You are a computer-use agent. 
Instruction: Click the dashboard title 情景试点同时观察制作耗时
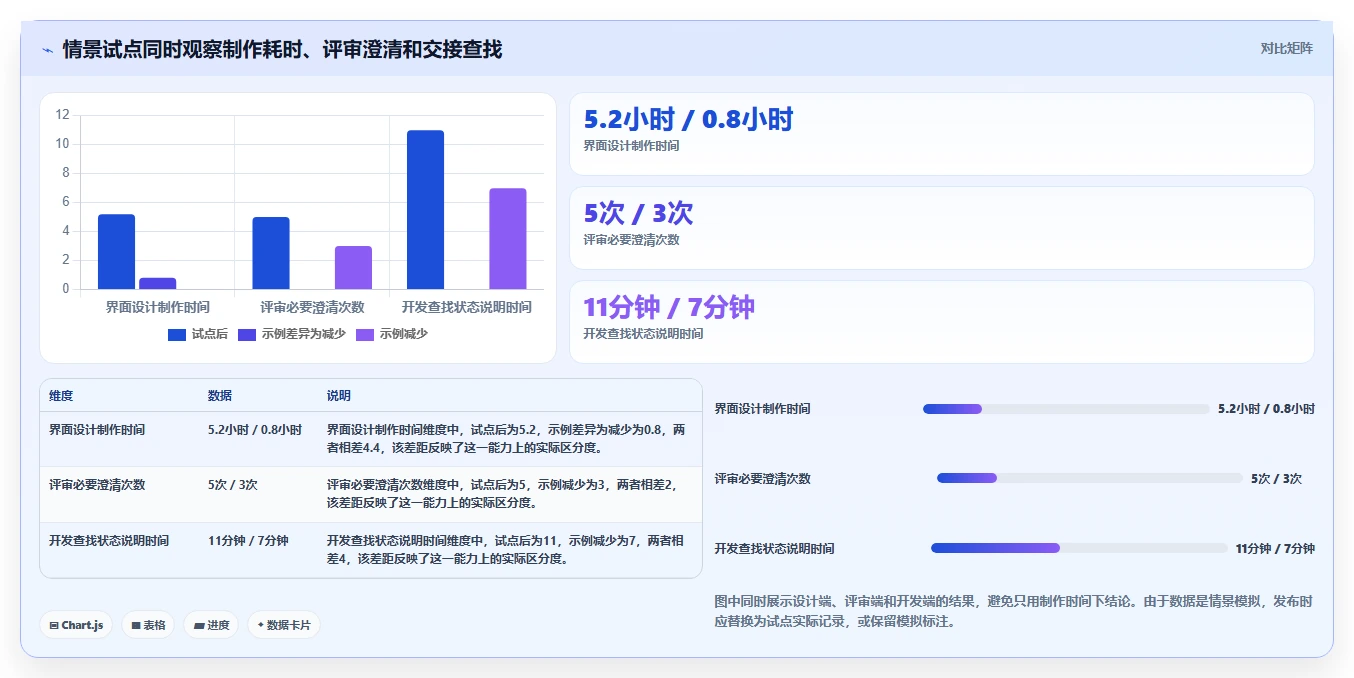pyautogui.click(x=283, y=49)
